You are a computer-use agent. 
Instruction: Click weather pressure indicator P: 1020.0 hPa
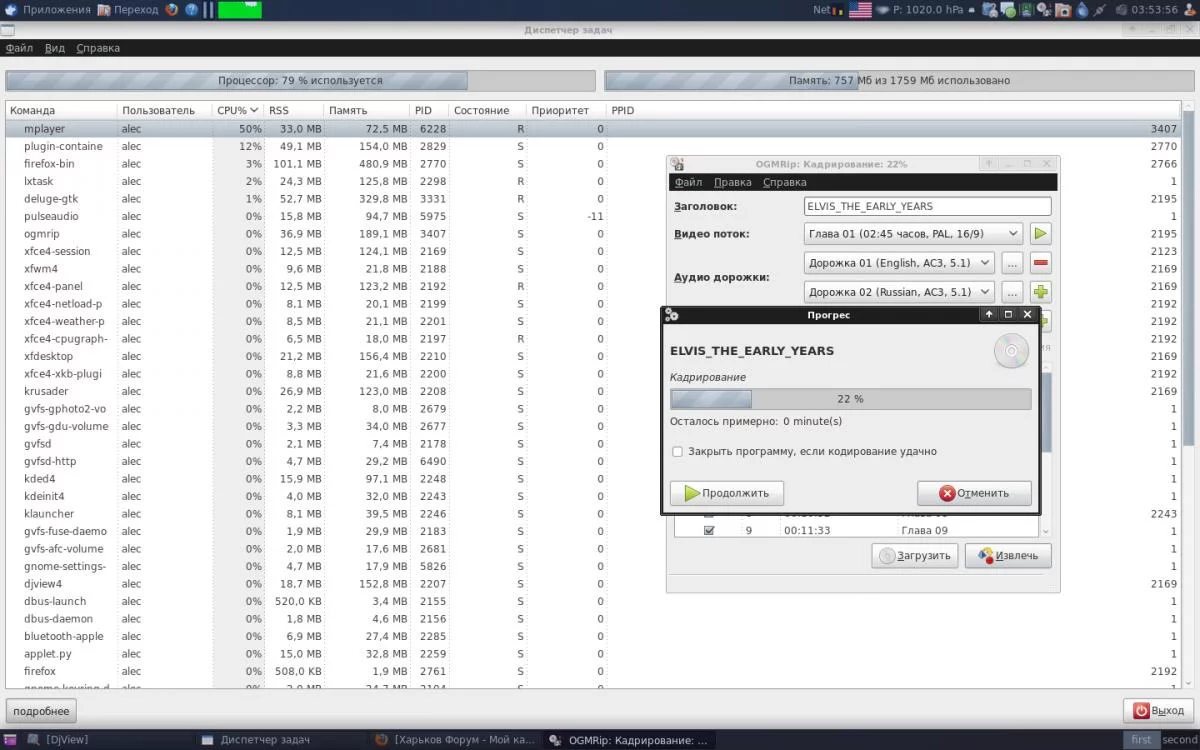926,9
